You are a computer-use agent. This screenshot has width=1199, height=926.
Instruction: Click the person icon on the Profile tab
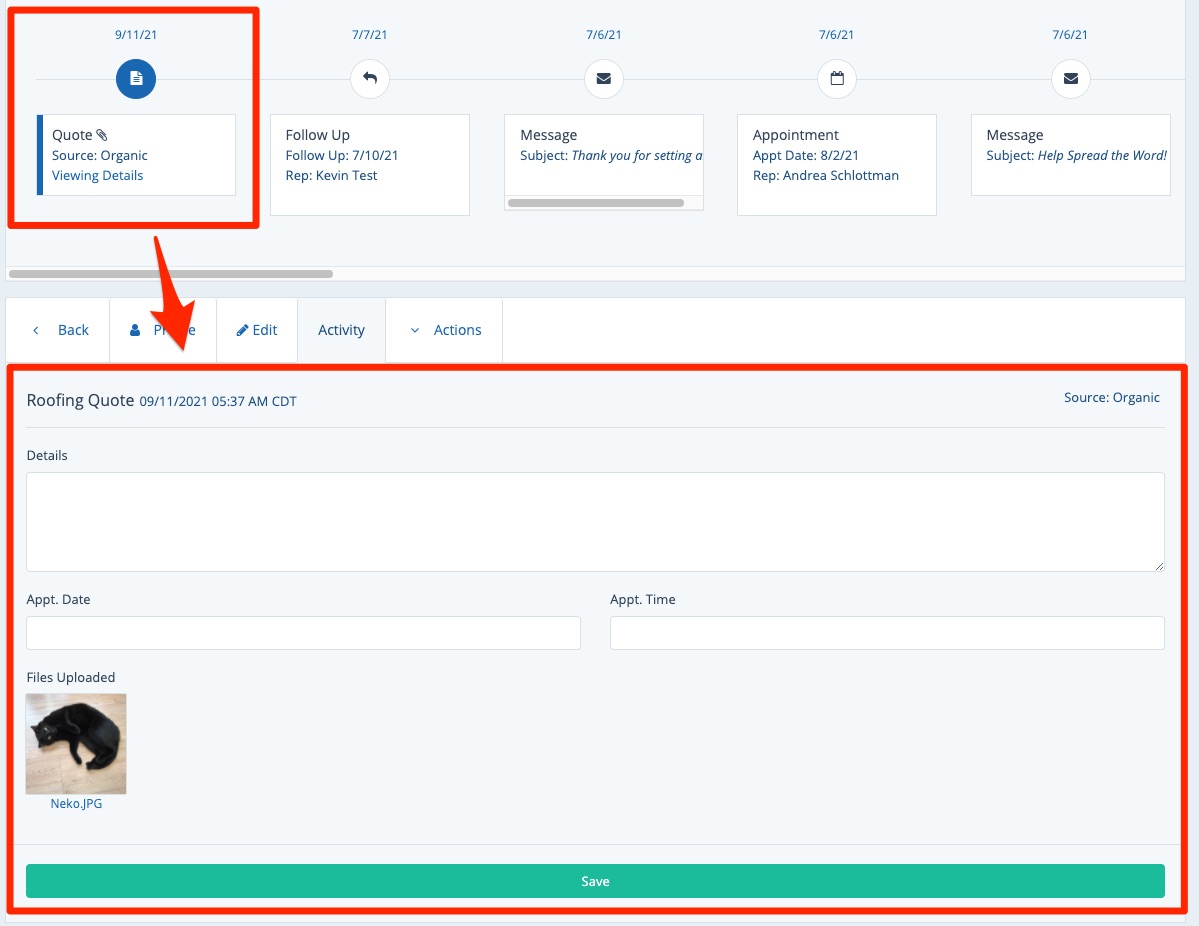(x=136, y=330)
